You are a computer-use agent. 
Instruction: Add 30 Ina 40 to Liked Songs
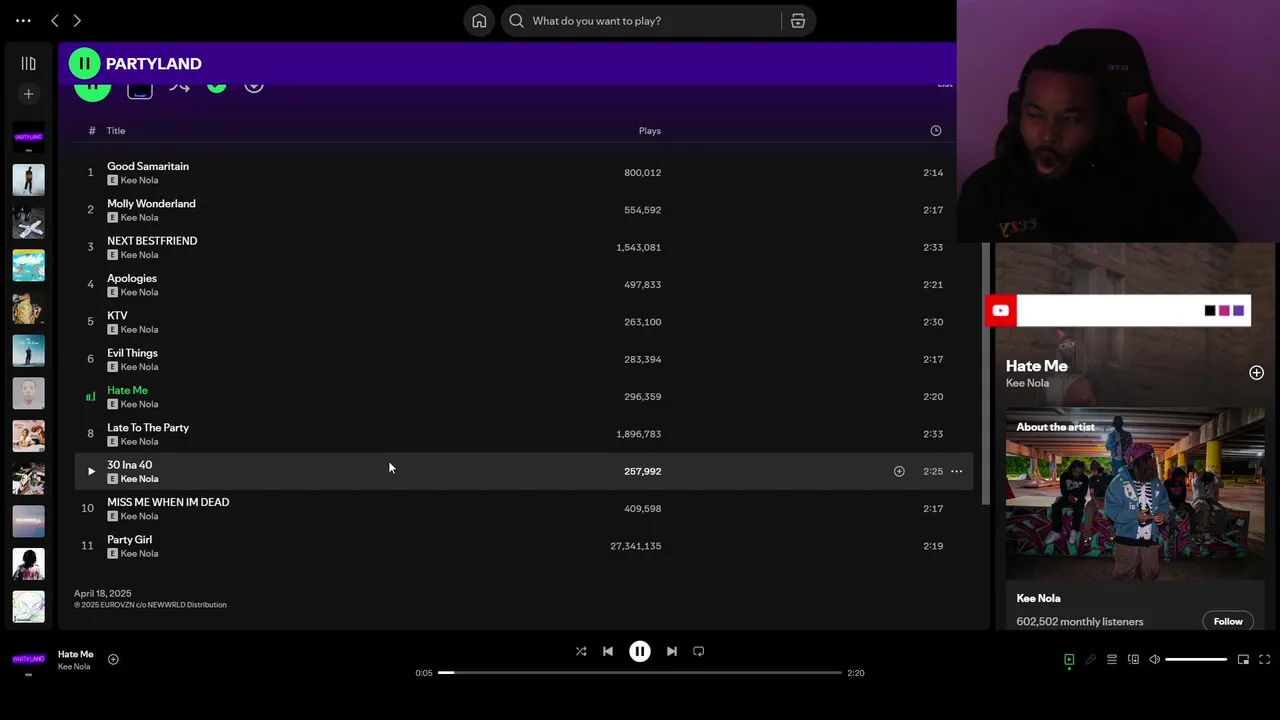coord(899,471)
